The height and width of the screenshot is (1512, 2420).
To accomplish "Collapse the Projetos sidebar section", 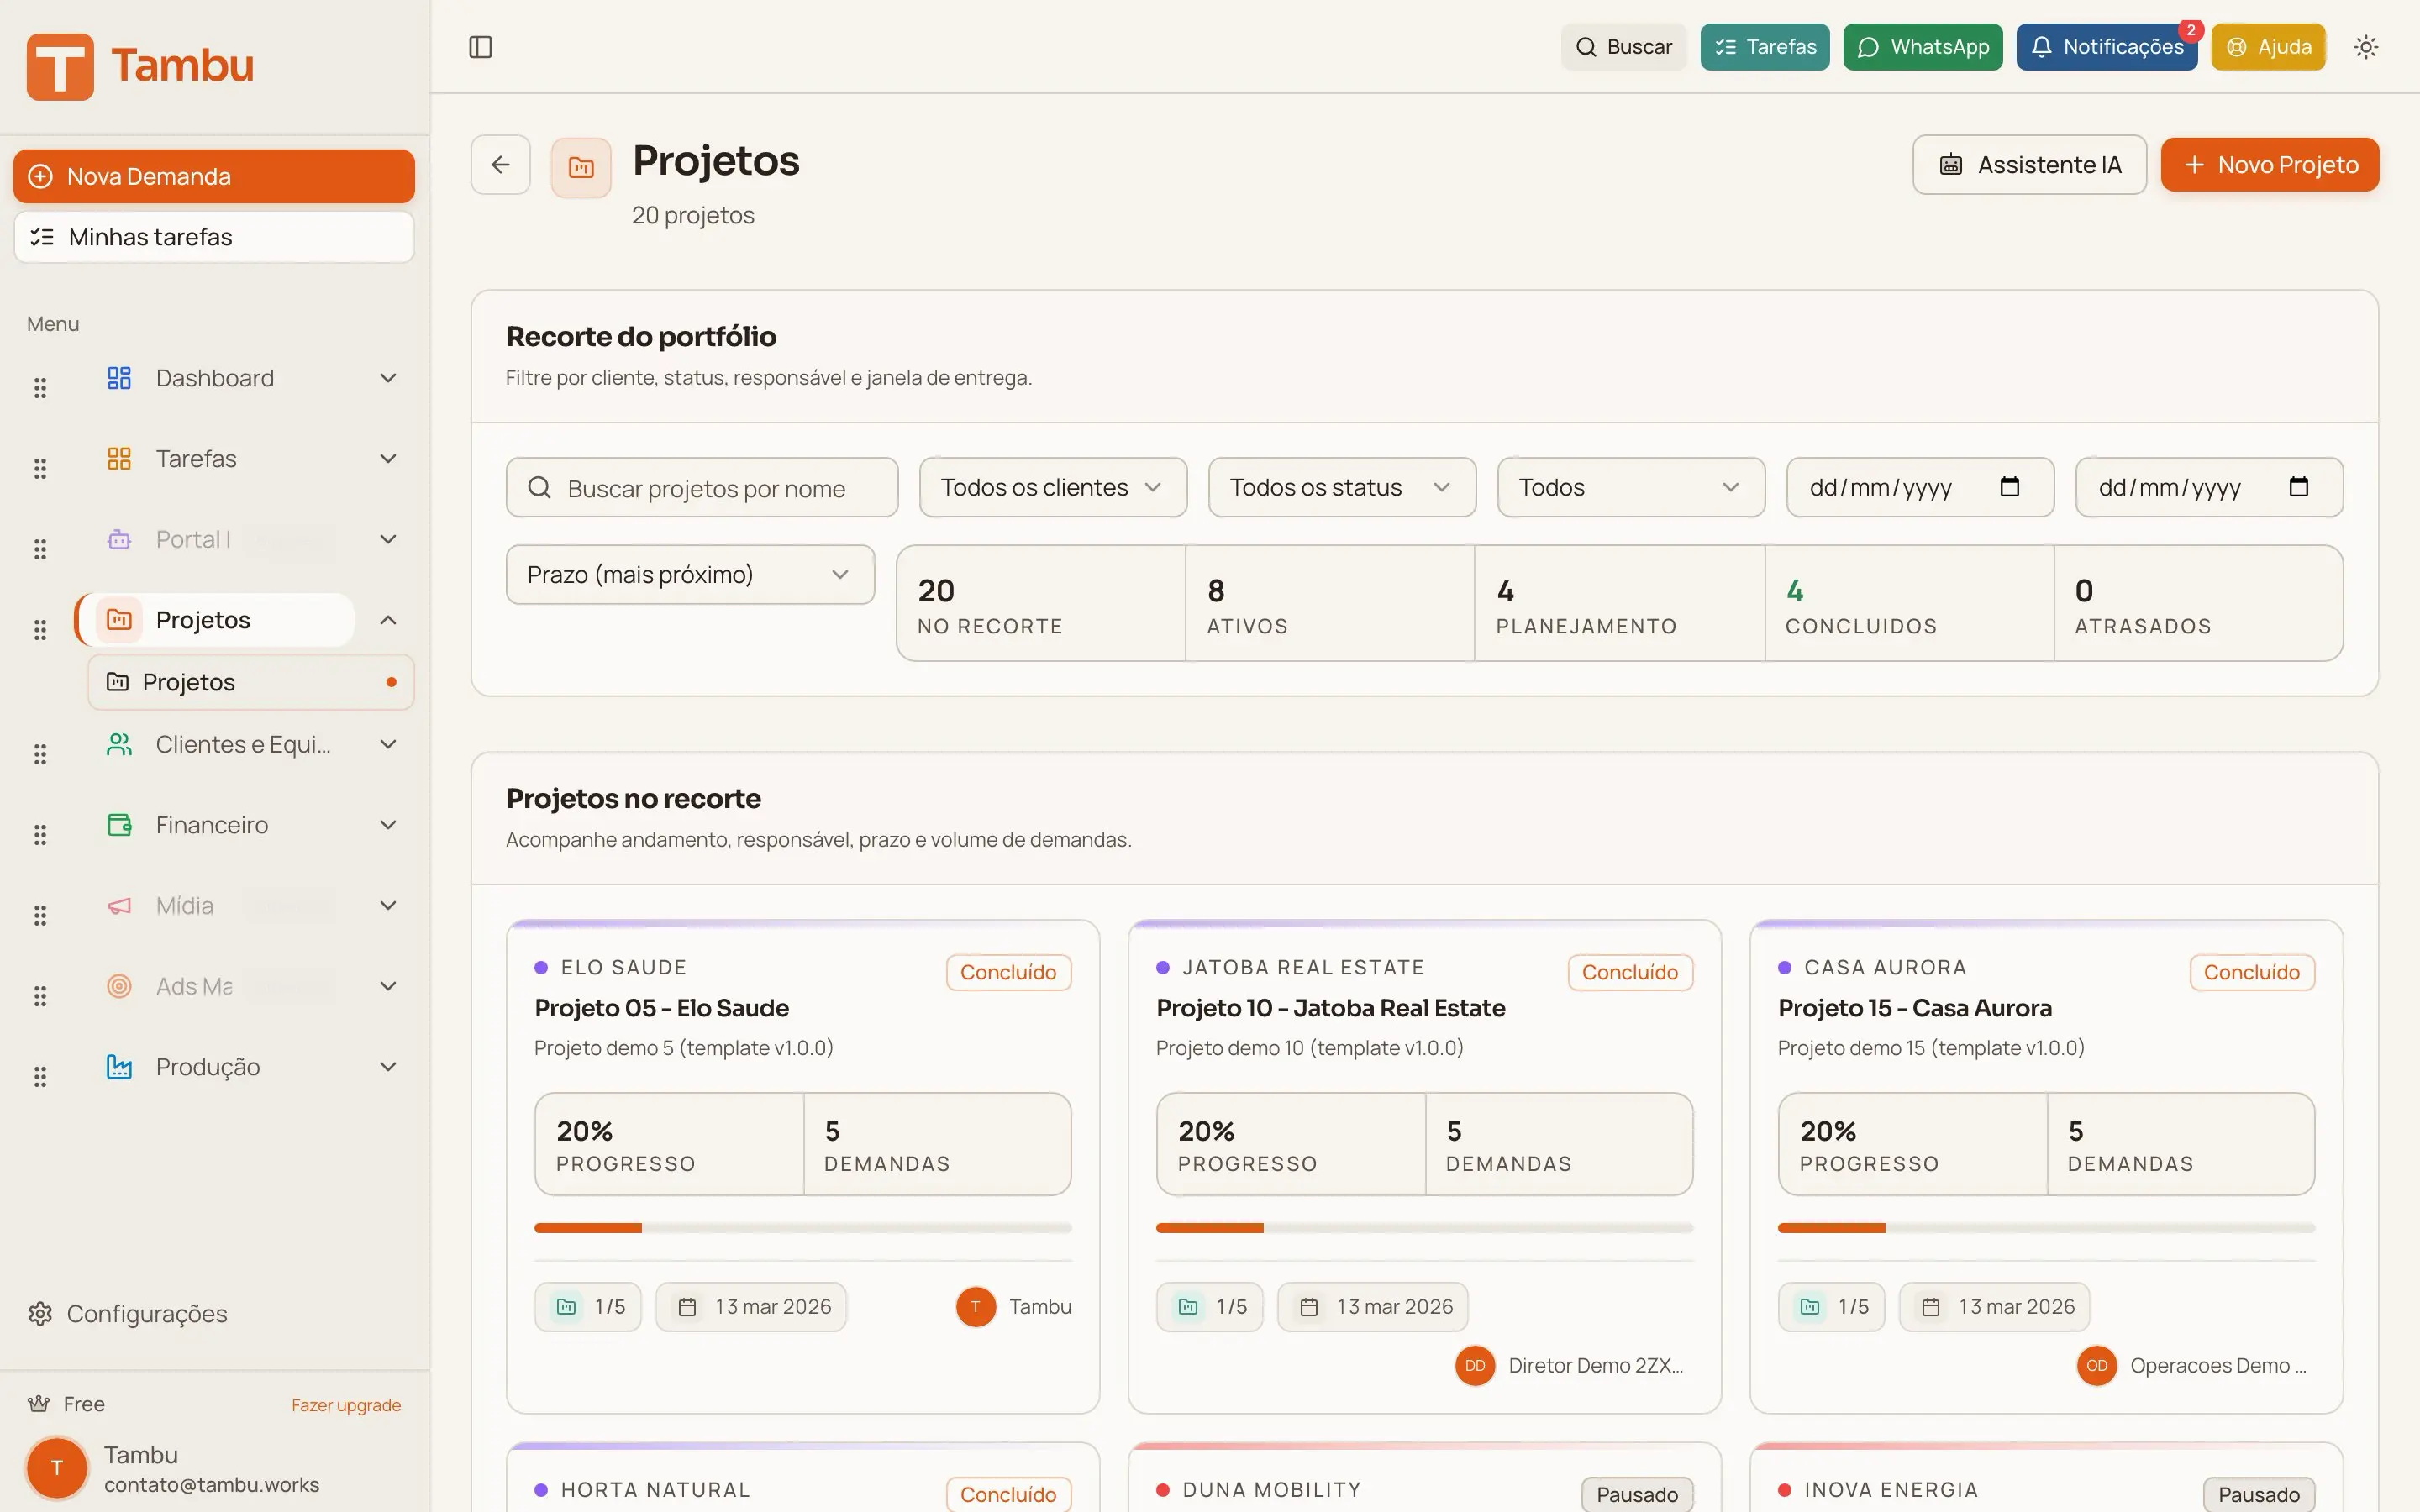I will coord(388,620).
